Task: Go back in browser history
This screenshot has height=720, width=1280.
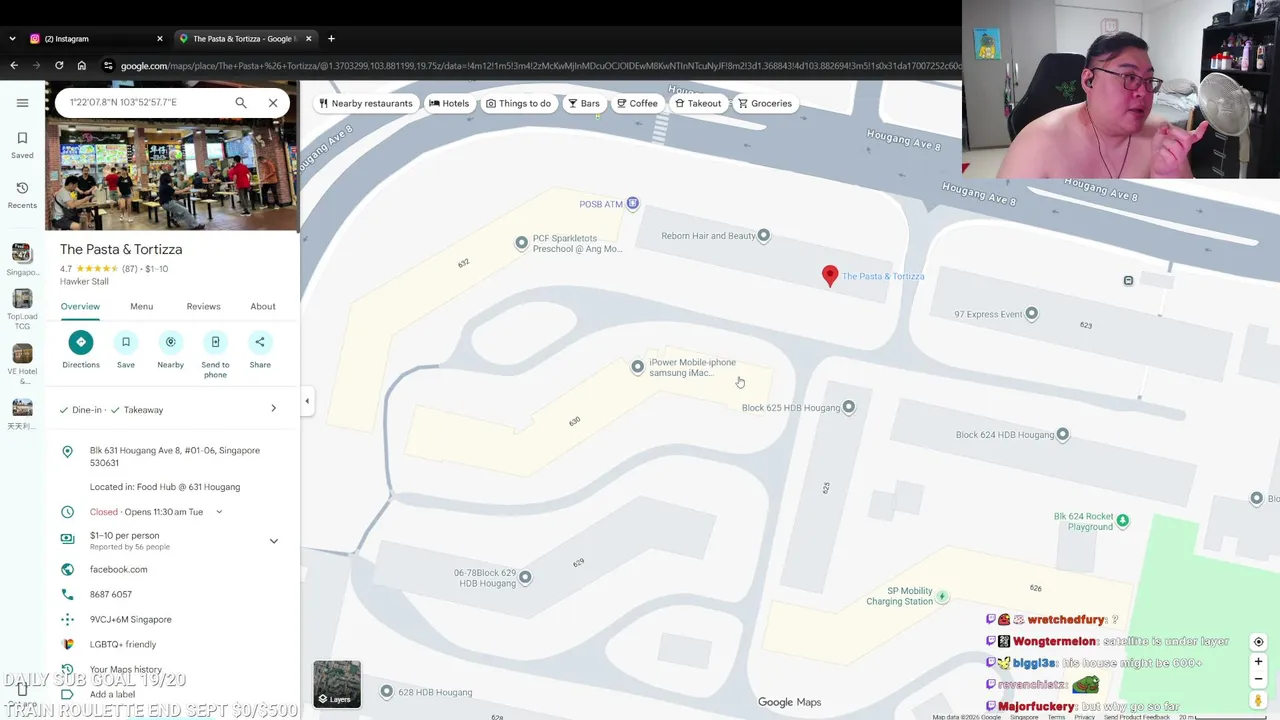Action: pyautogui.click(x=14, y=66)
